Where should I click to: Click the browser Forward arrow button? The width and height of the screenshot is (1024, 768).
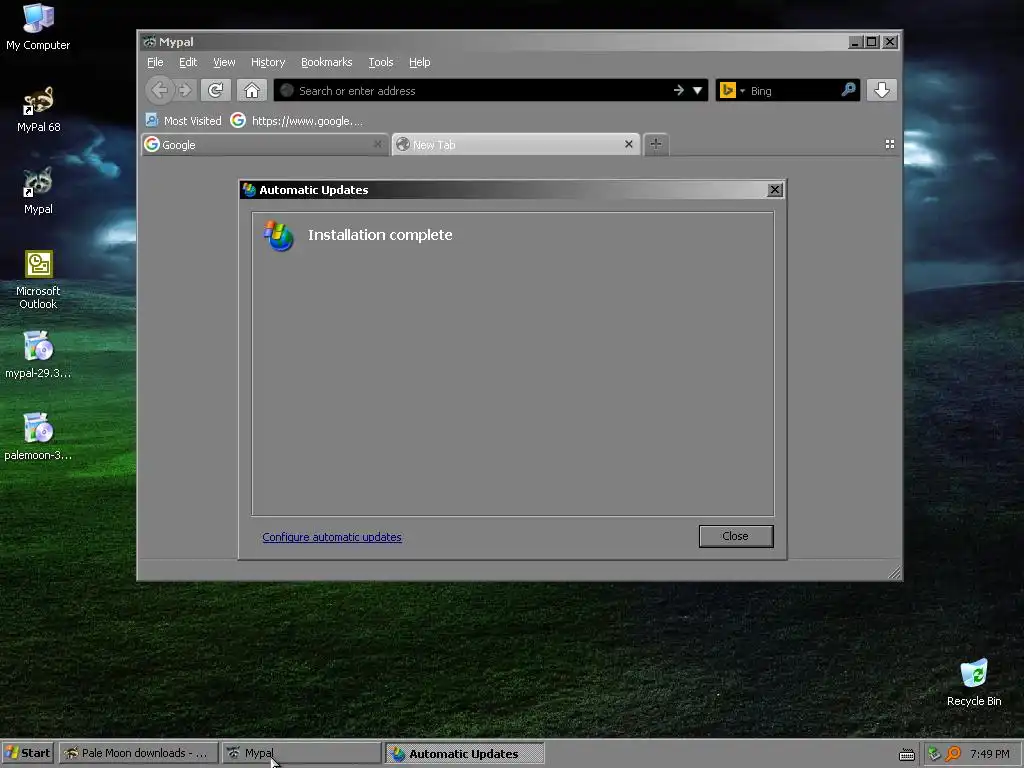pos(185,90)
